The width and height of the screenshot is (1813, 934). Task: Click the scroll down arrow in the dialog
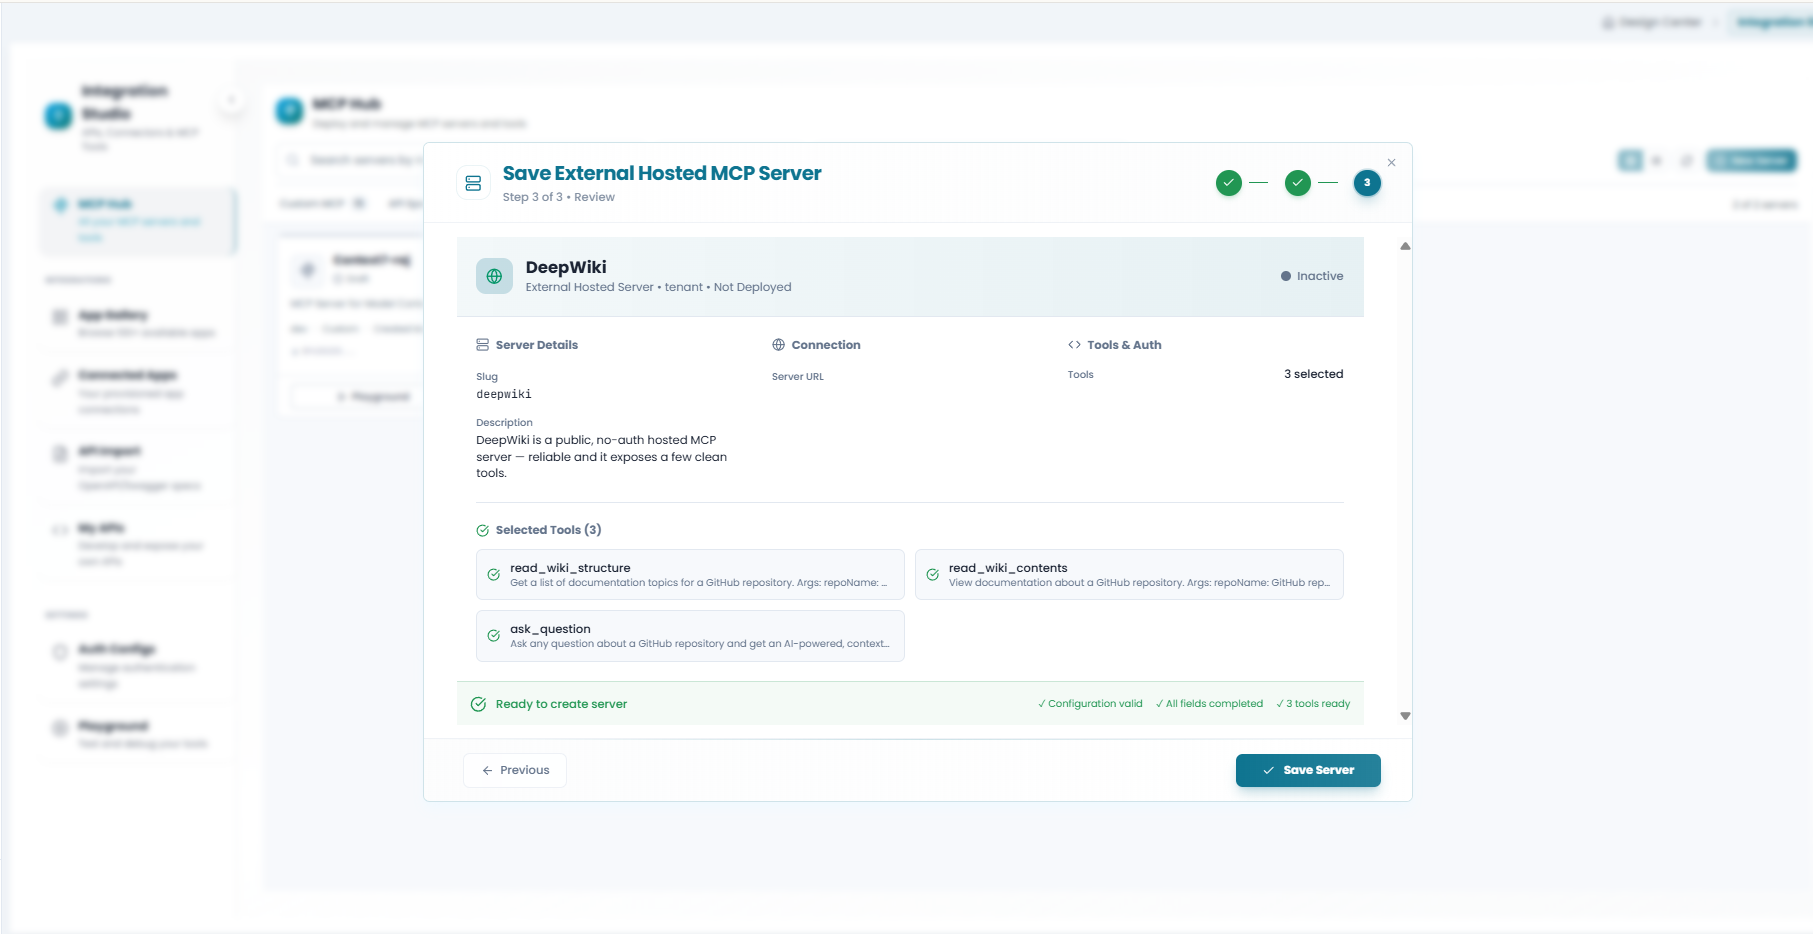pyautogui.click(x=1405, y=716)
